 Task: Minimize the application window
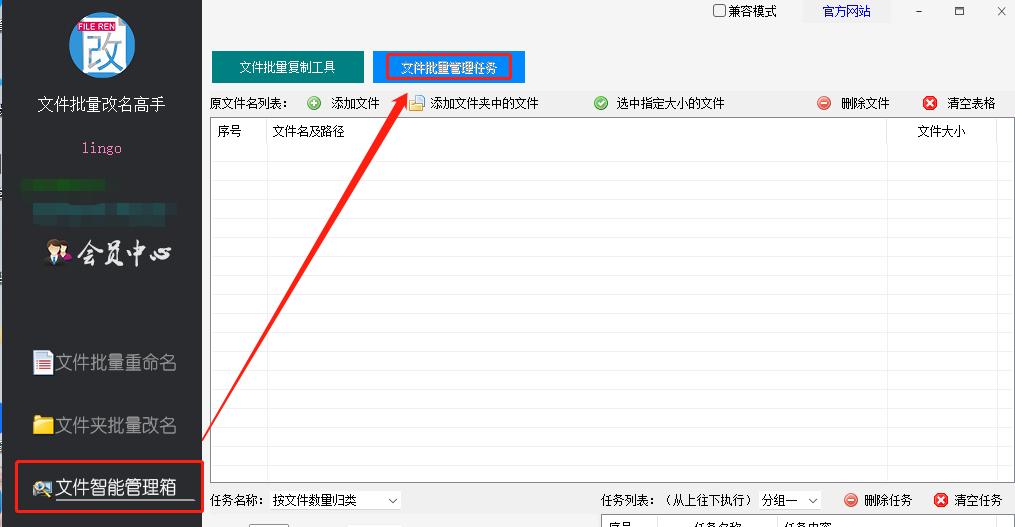919,12
